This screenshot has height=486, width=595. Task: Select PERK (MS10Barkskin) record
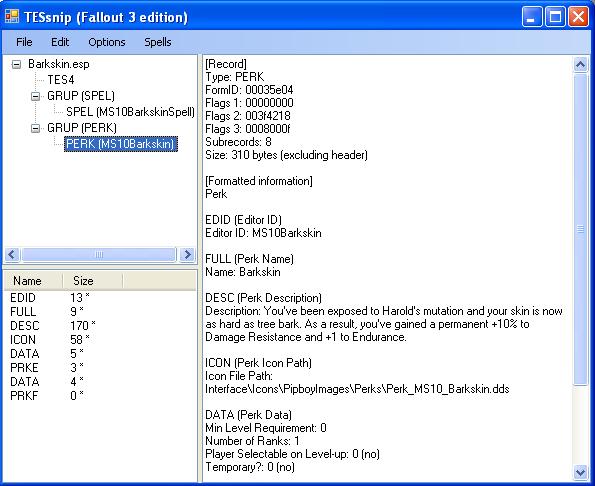pos(121,144)
